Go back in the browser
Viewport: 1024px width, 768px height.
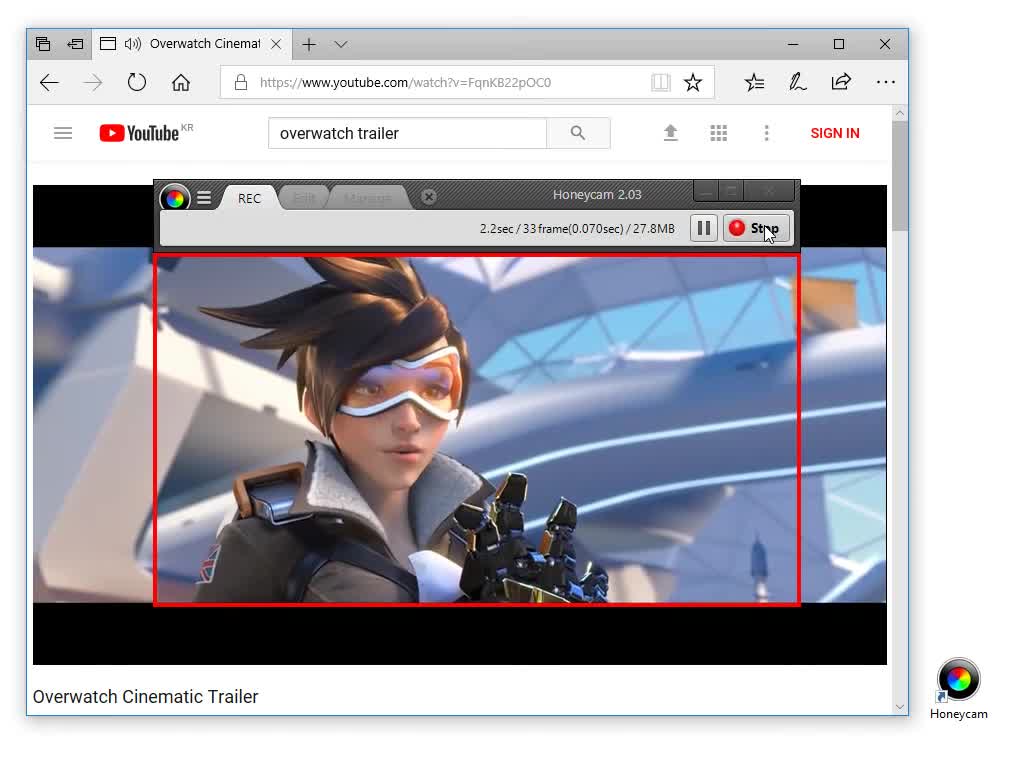tap(50, 82)
